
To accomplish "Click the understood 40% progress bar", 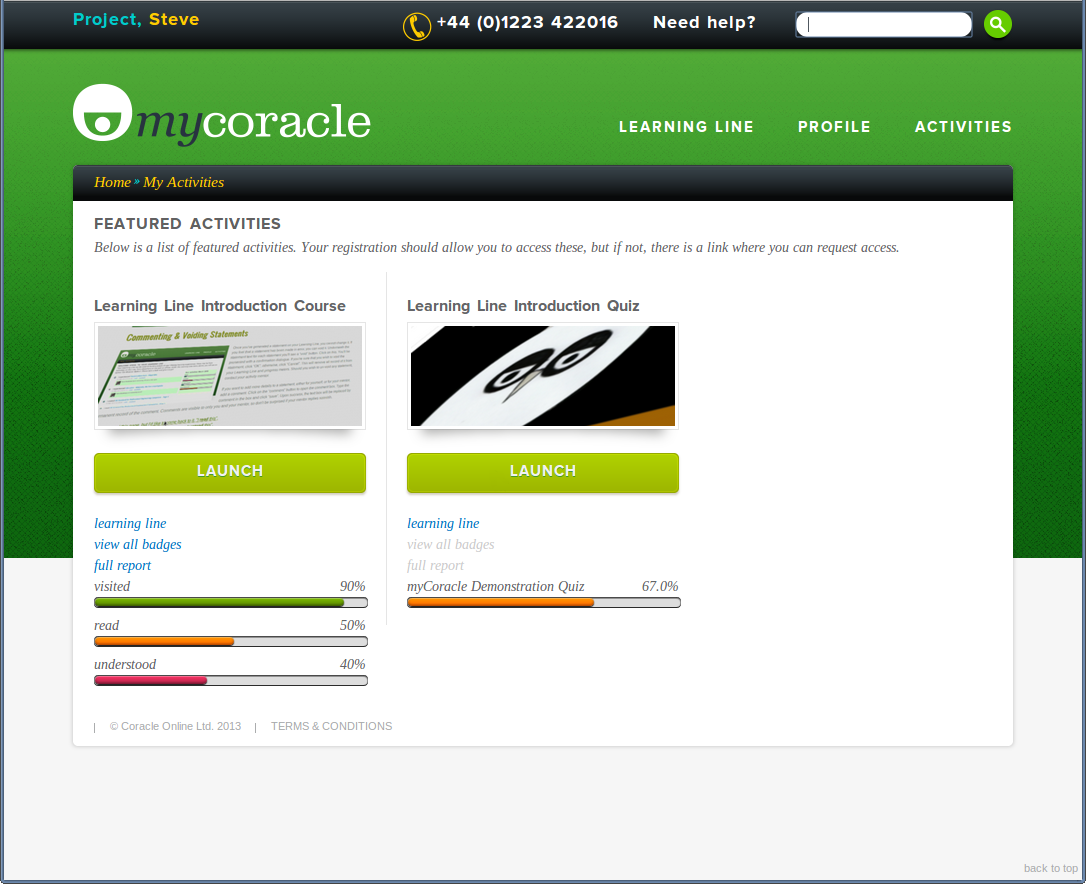I will tap(231, 680).
